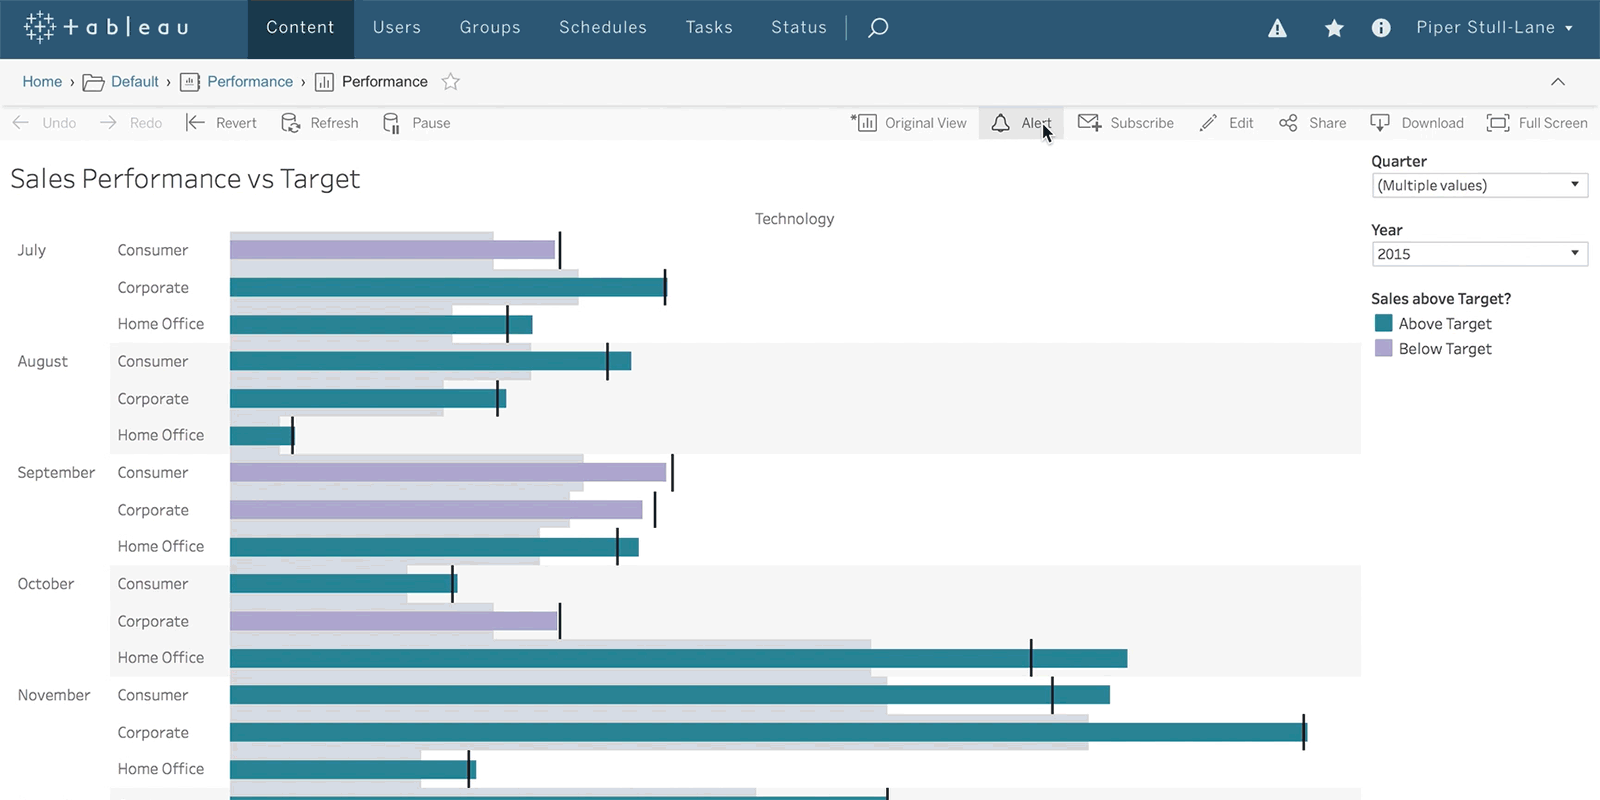Select the August Home Office short bar
1600x800 pixels.
coord(261,435)
